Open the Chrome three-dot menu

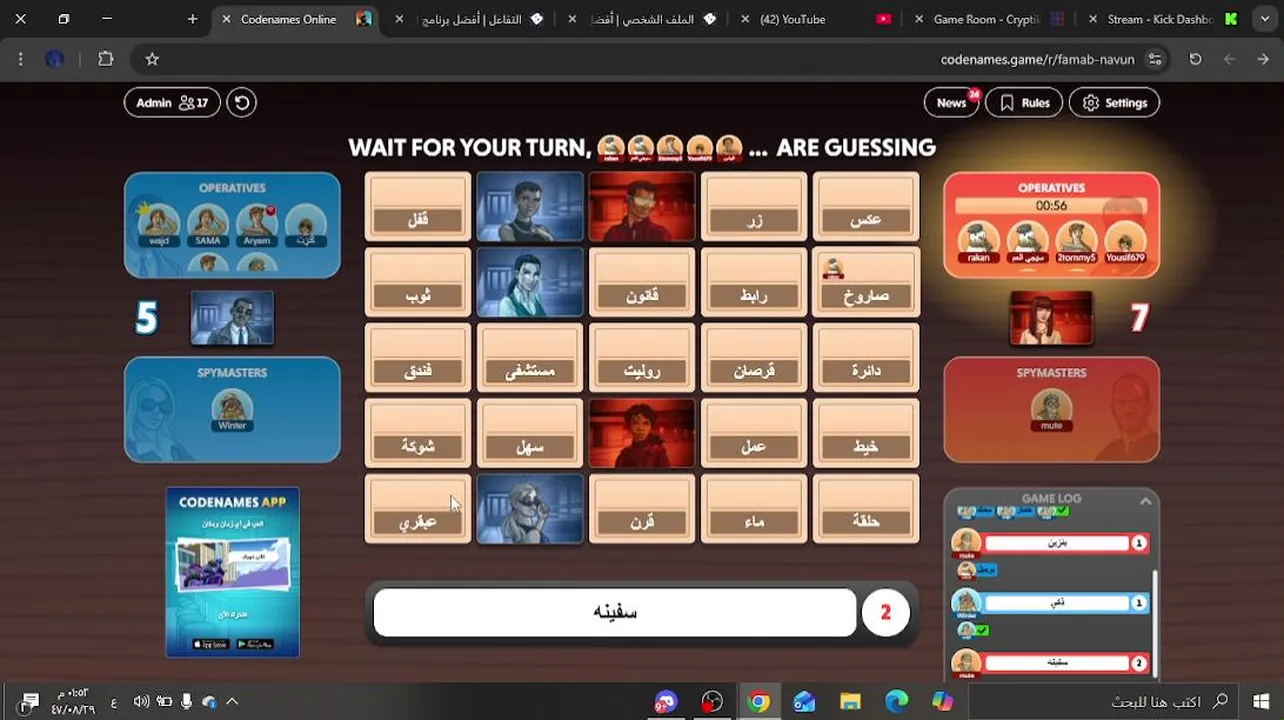[21, 59]
